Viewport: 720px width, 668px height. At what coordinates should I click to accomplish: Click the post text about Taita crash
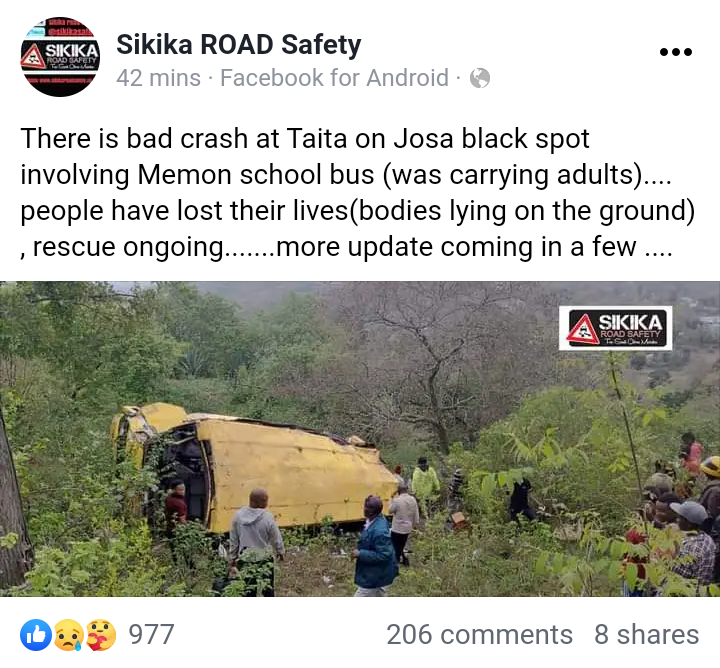coord(357,193)
